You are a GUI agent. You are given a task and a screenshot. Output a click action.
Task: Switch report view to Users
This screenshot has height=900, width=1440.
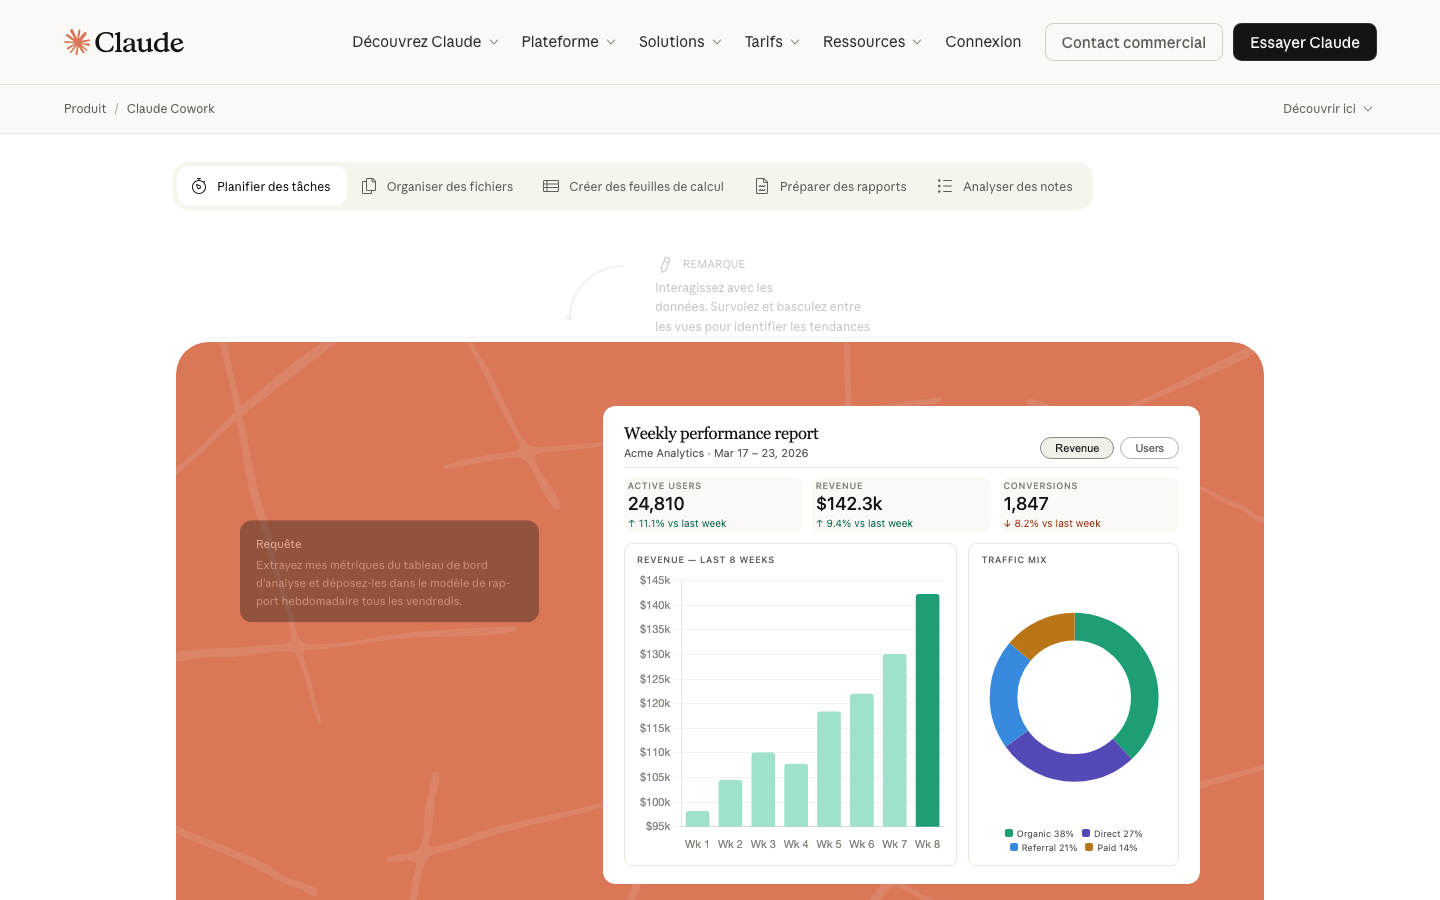(1149, 448)
